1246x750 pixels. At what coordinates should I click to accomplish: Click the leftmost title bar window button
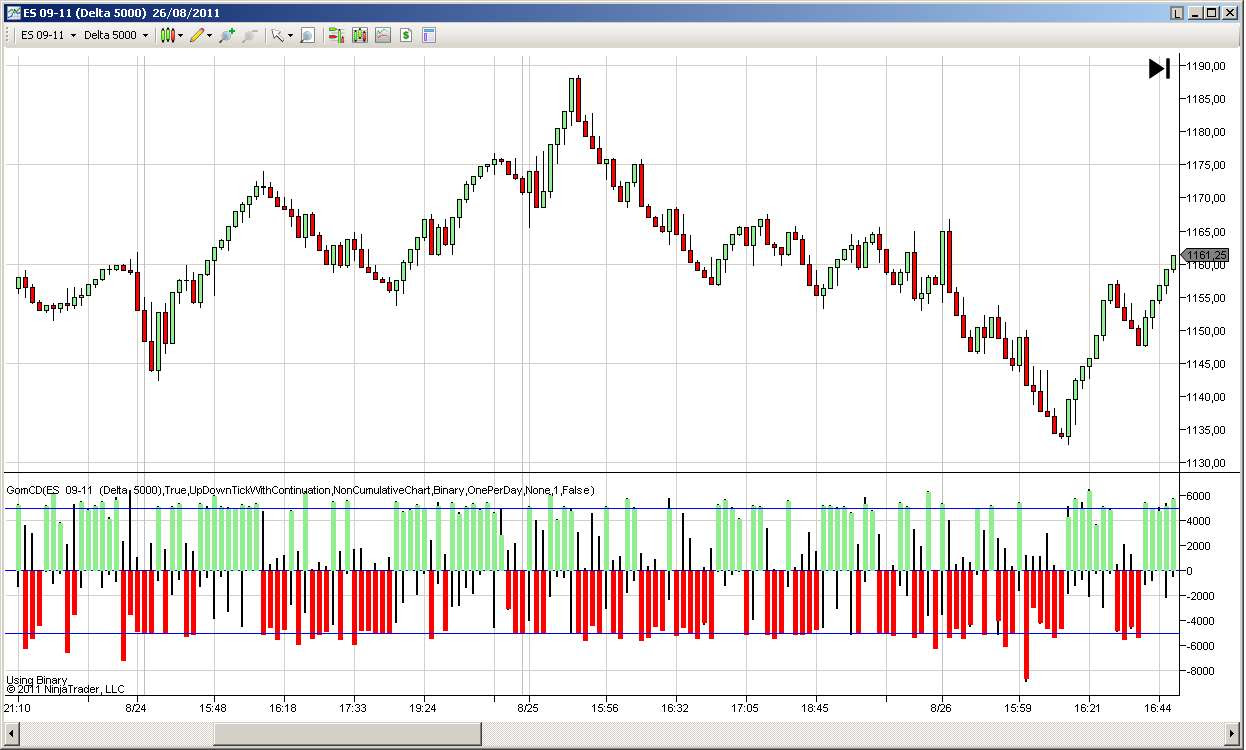(x=1177, y=13)
